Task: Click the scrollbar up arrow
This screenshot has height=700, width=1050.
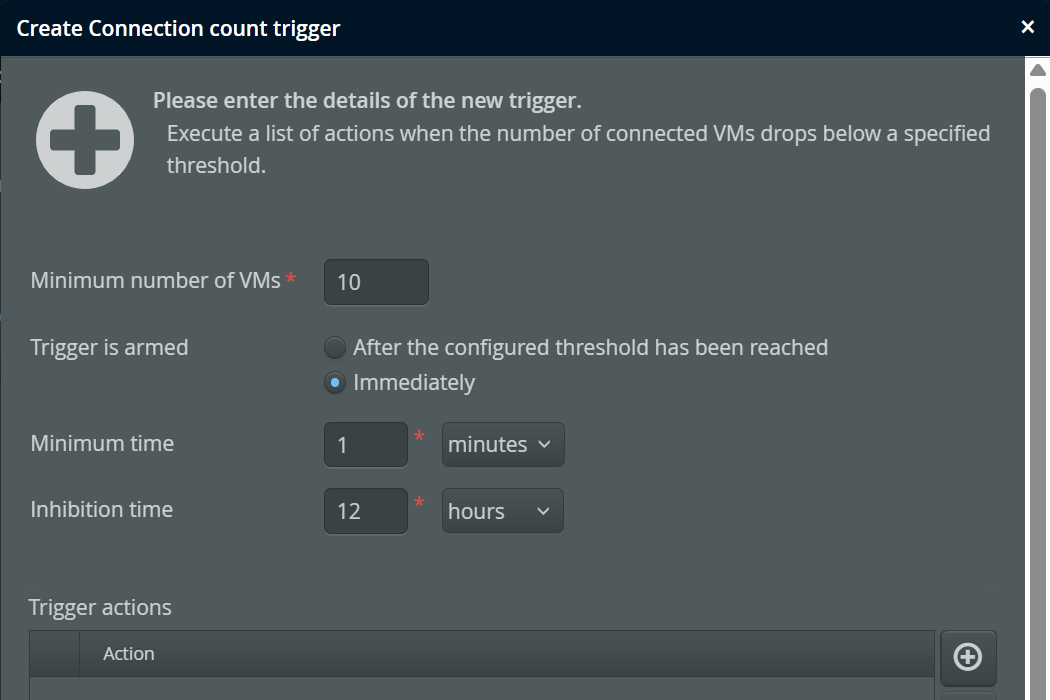Action: [x=1037, y=69]
